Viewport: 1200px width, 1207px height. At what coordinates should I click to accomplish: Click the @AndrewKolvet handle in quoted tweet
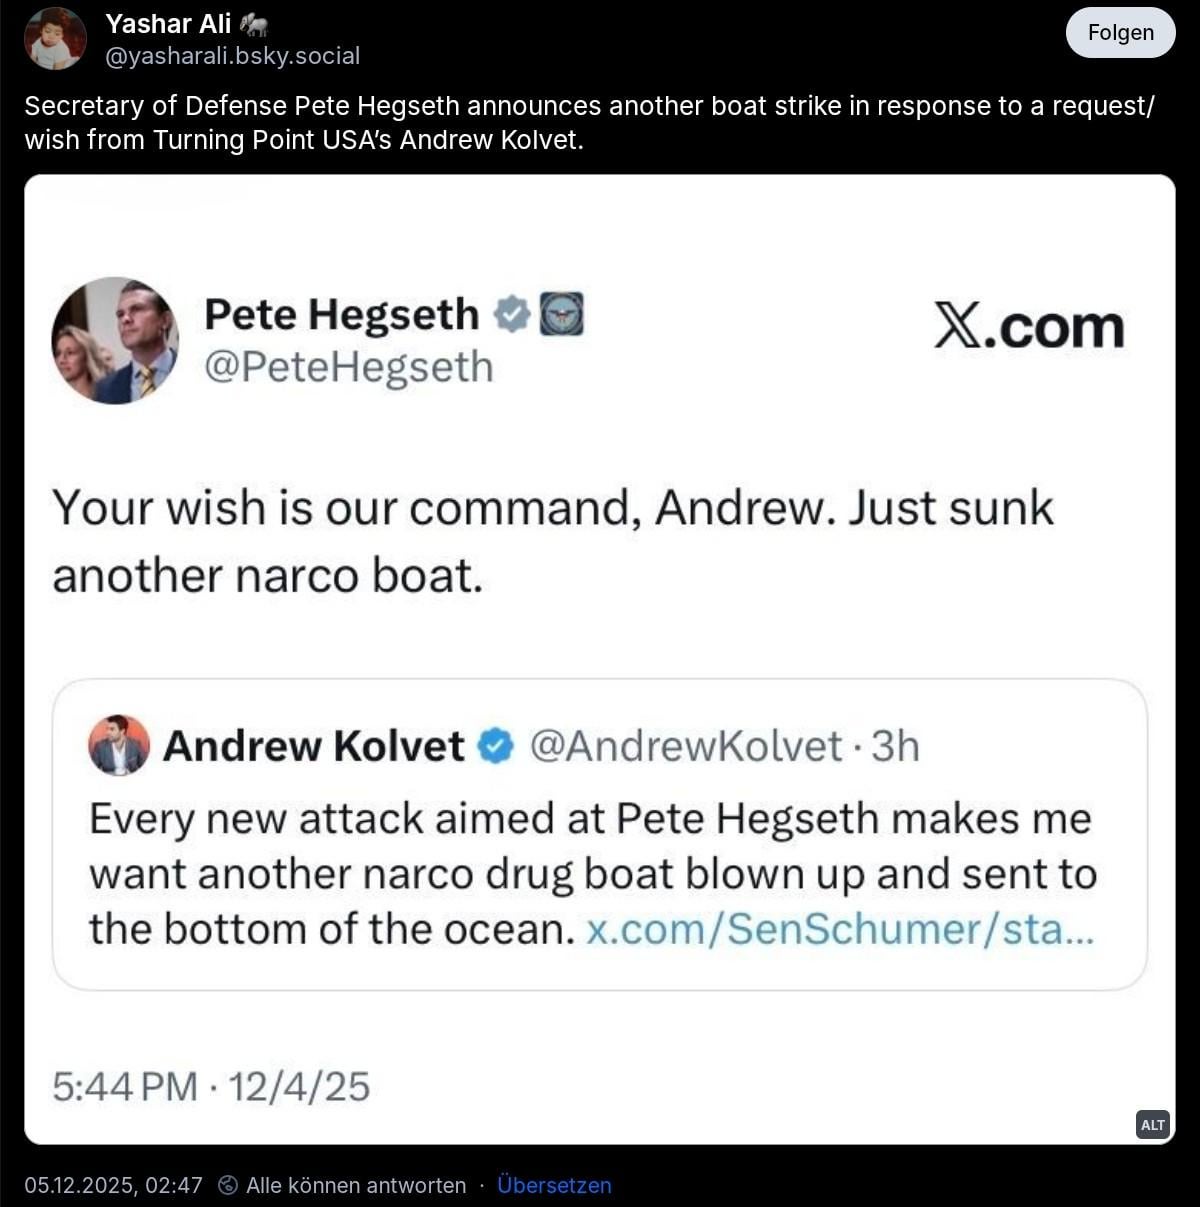(686, 746)
